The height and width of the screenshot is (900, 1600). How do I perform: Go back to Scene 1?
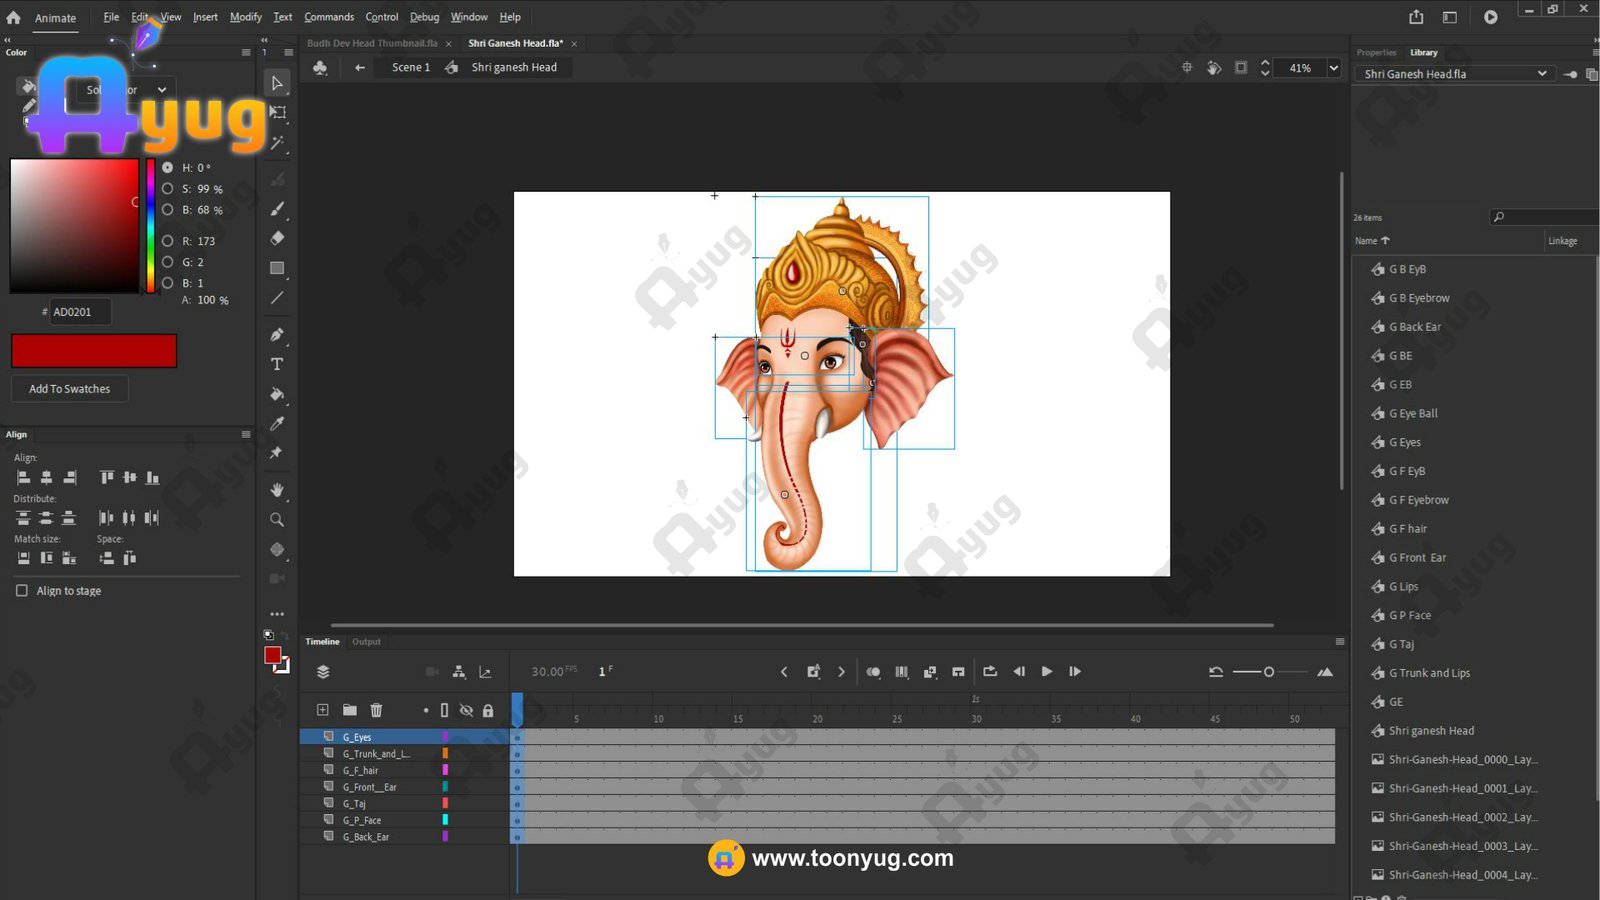[410, 68]
